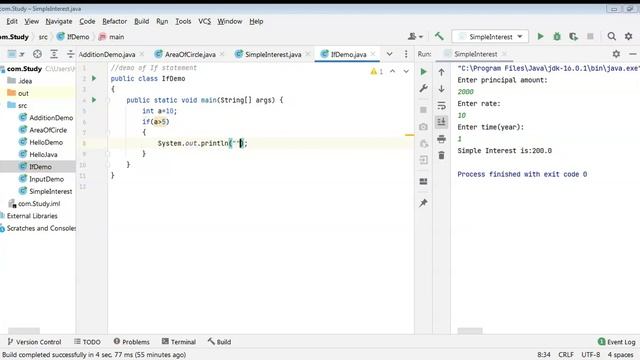Viewport: 640px width, 360px height.
Task: Switch to AreaOfCircle.java editor tab
Action: 190,54
